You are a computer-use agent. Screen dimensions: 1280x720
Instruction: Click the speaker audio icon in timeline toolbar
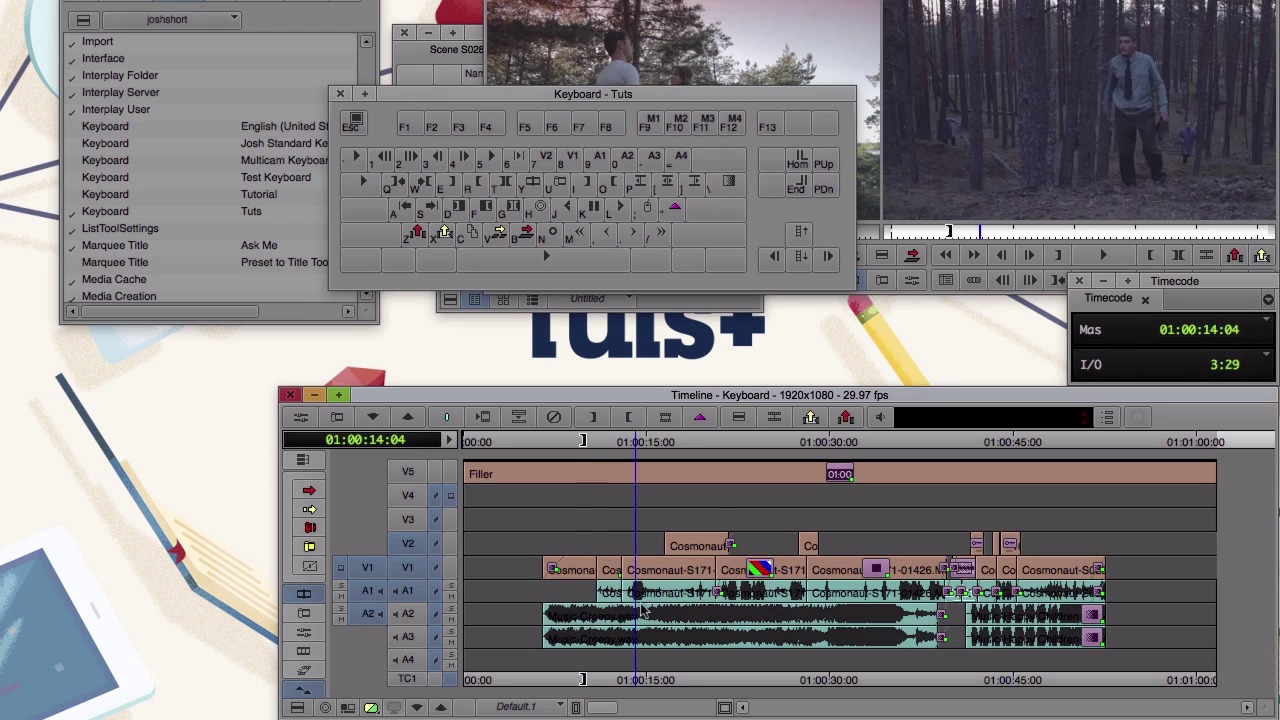[x=880, y=417]
